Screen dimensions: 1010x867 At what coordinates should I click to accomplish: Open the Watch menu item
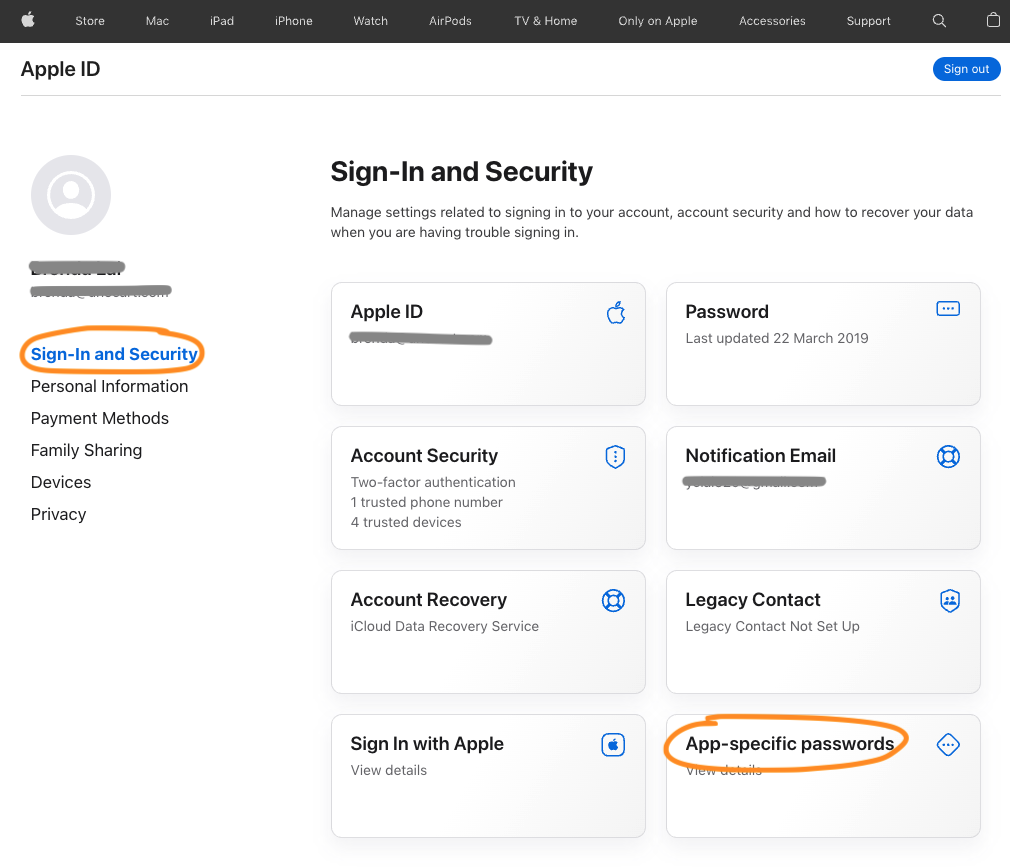tap(370, 21)
